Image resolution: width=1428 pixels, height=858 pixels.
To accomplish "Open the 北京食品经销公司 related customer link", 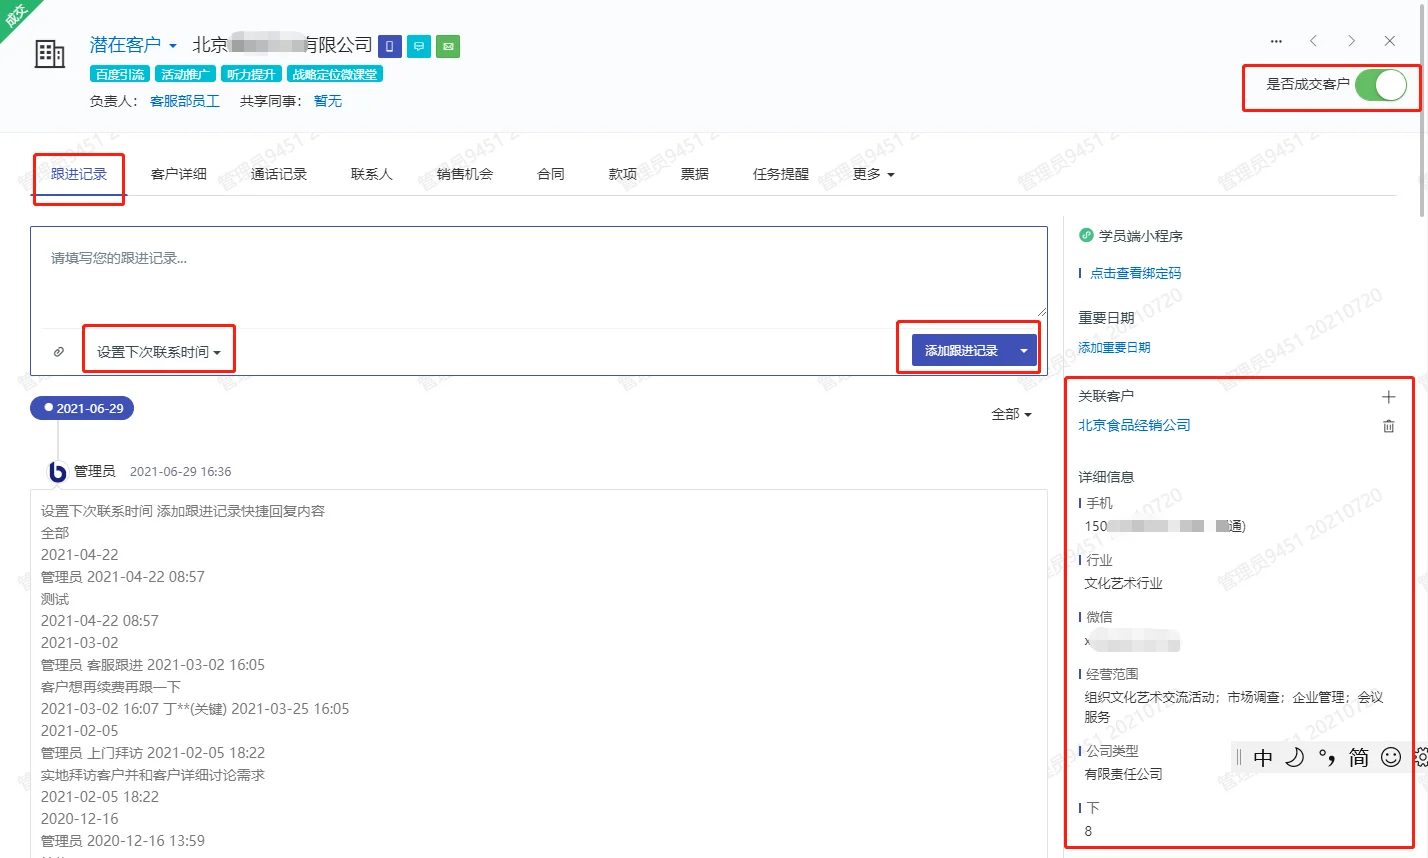I will [x=1134, y=425].
